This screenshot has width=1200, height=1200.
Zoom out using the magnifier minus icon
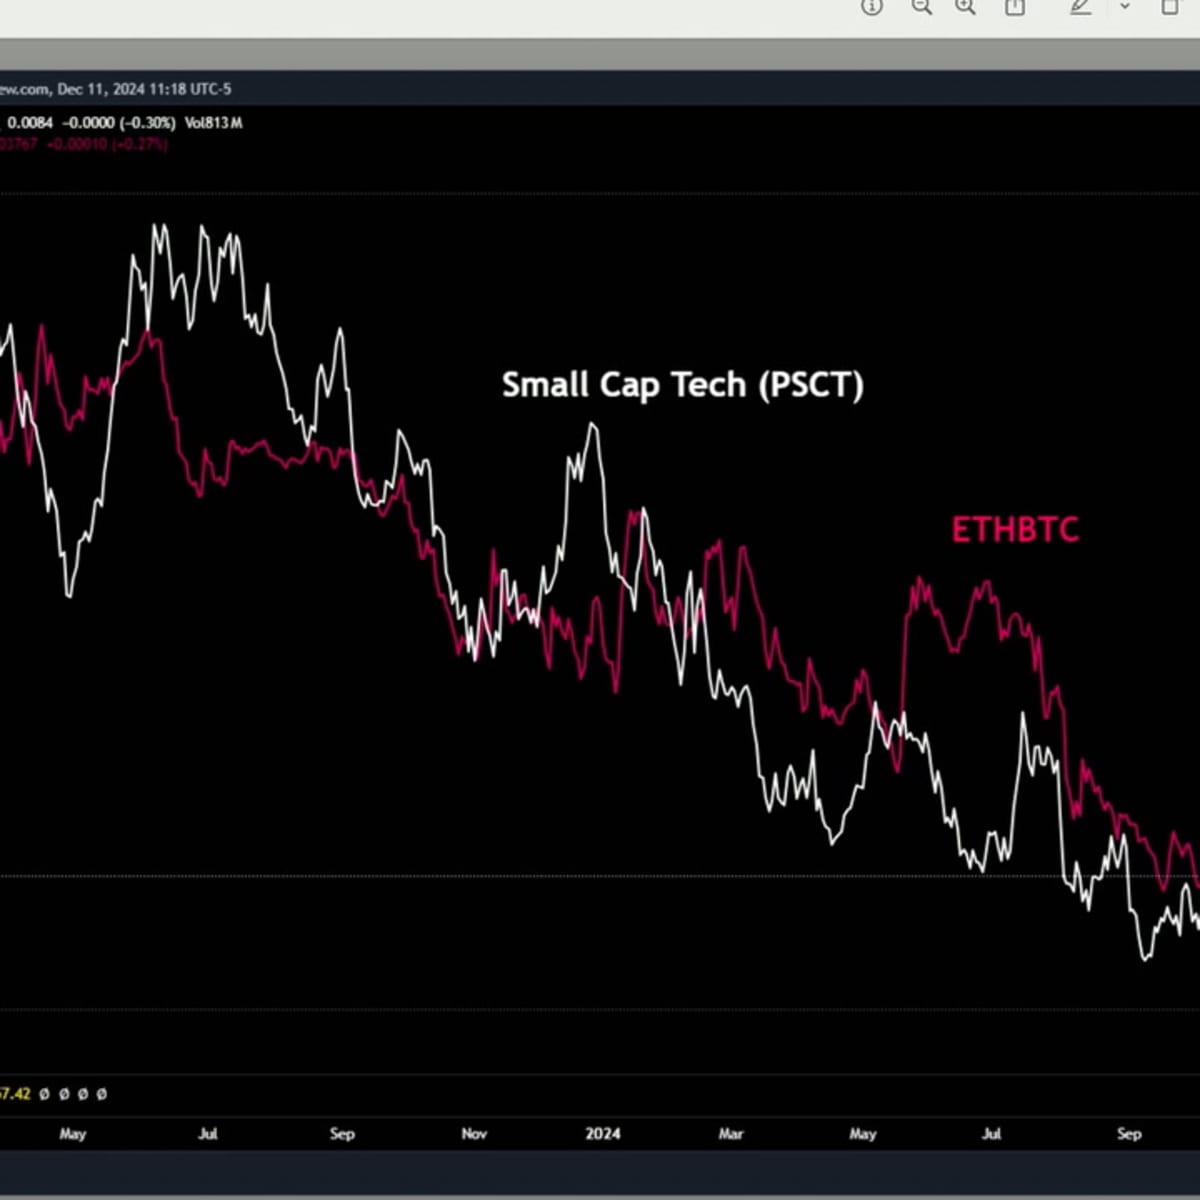[x=921, y=6]
